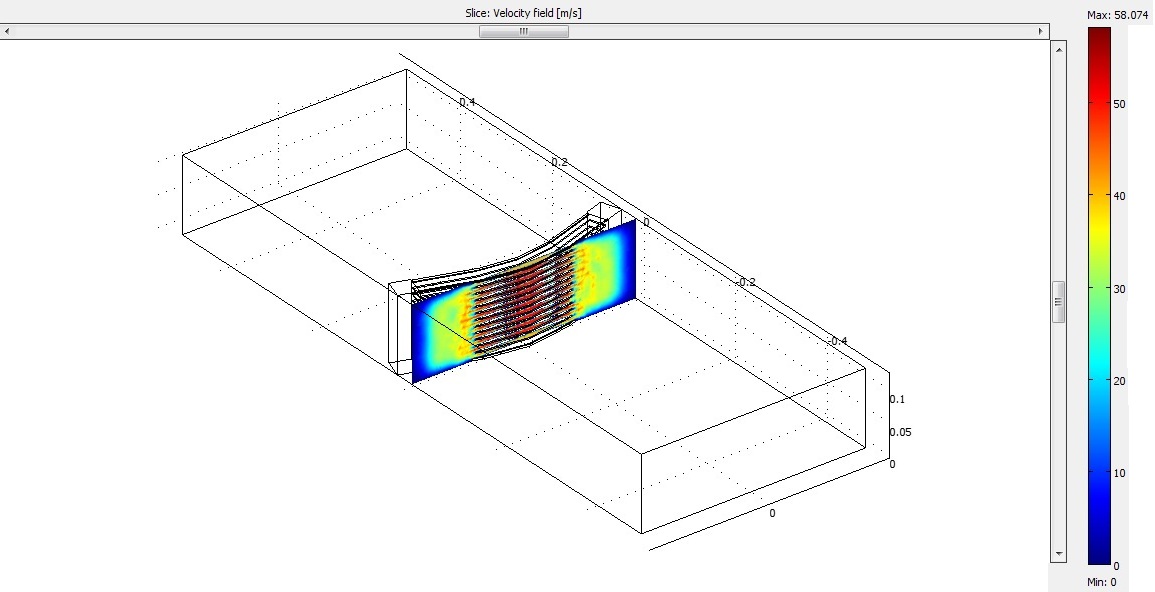Click the vertical scrollbar up arrow
Image resolution: width=1155 pixels, height=592 pixels.
tap(1059, 50)
